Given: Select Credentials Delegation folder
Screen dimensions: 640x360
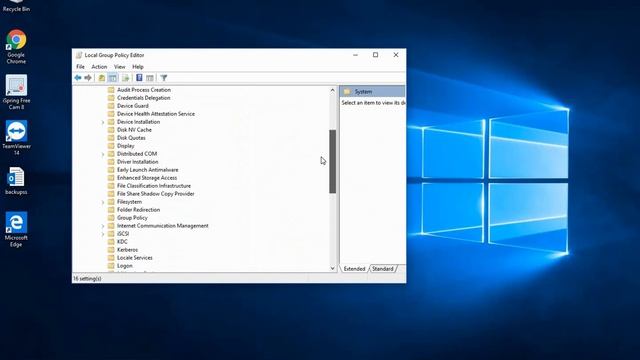Looking at the screenshot, I should tap(143, 98).
